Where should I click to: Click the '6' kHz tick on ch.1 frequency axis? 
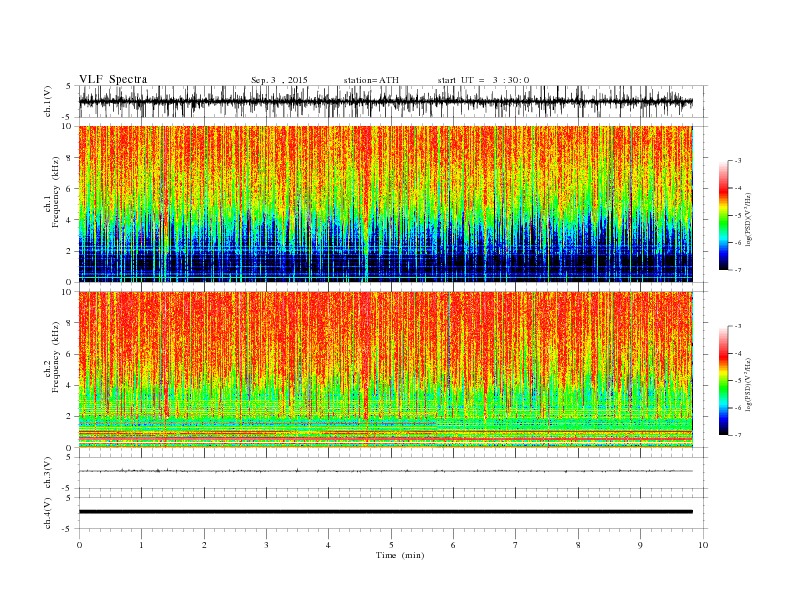pos(69,189)
